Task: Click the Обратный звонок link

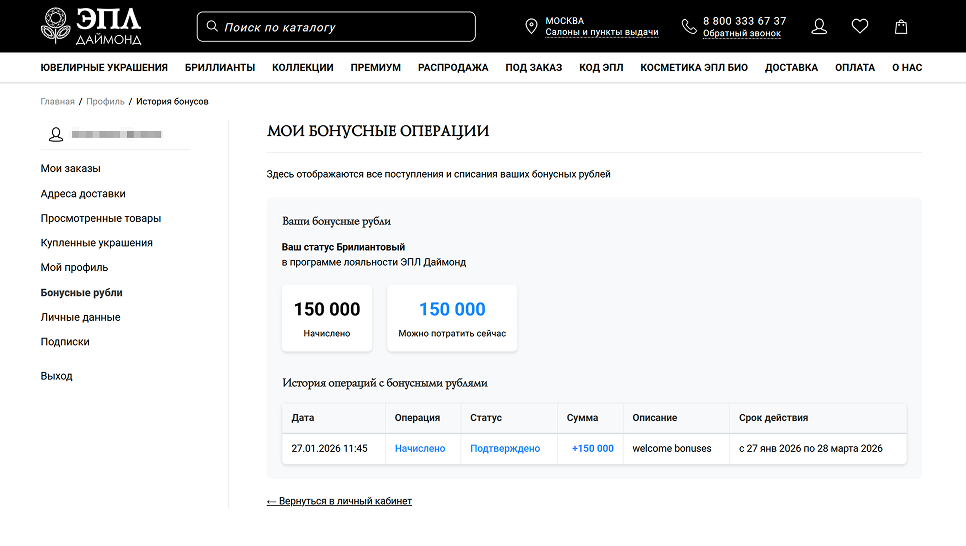Action: tap(742, 34)
